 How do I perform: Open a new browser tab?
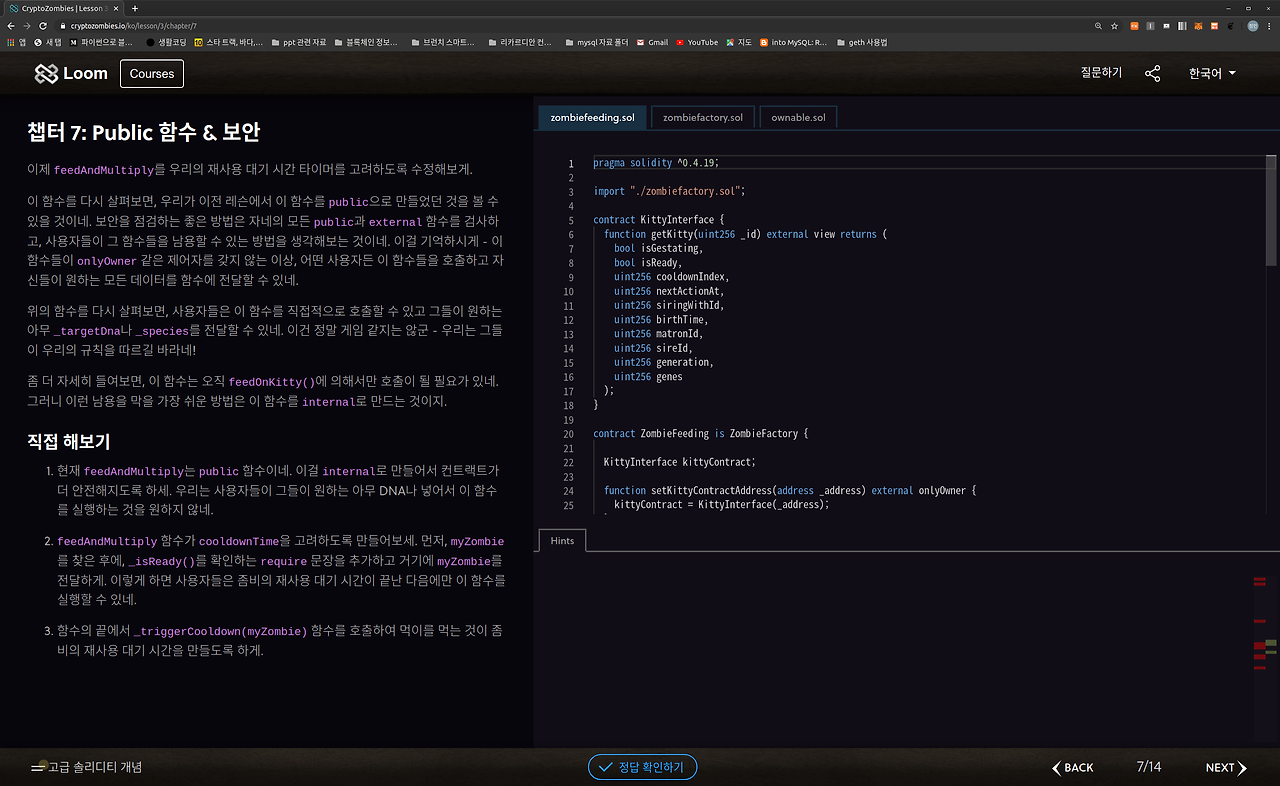coord(135,8)
